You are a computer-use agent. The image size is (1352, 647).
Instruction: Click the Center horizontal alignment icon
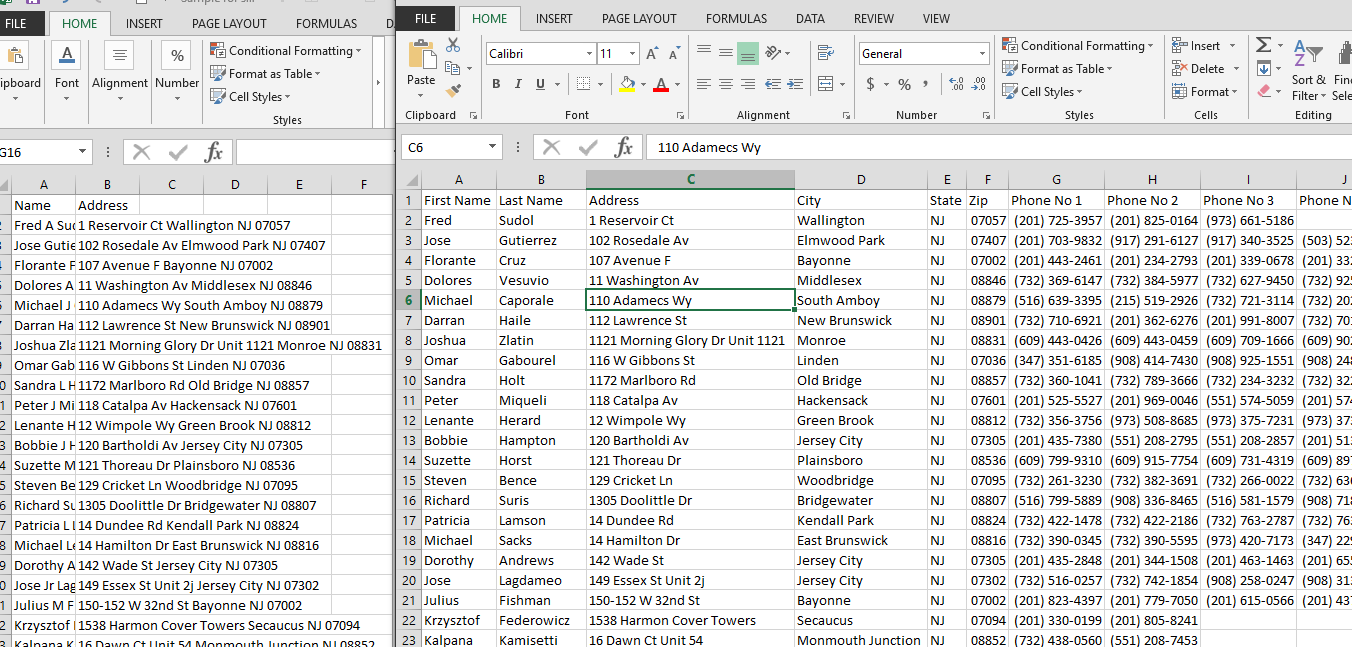pyautogui.click(x=725, y=84)
